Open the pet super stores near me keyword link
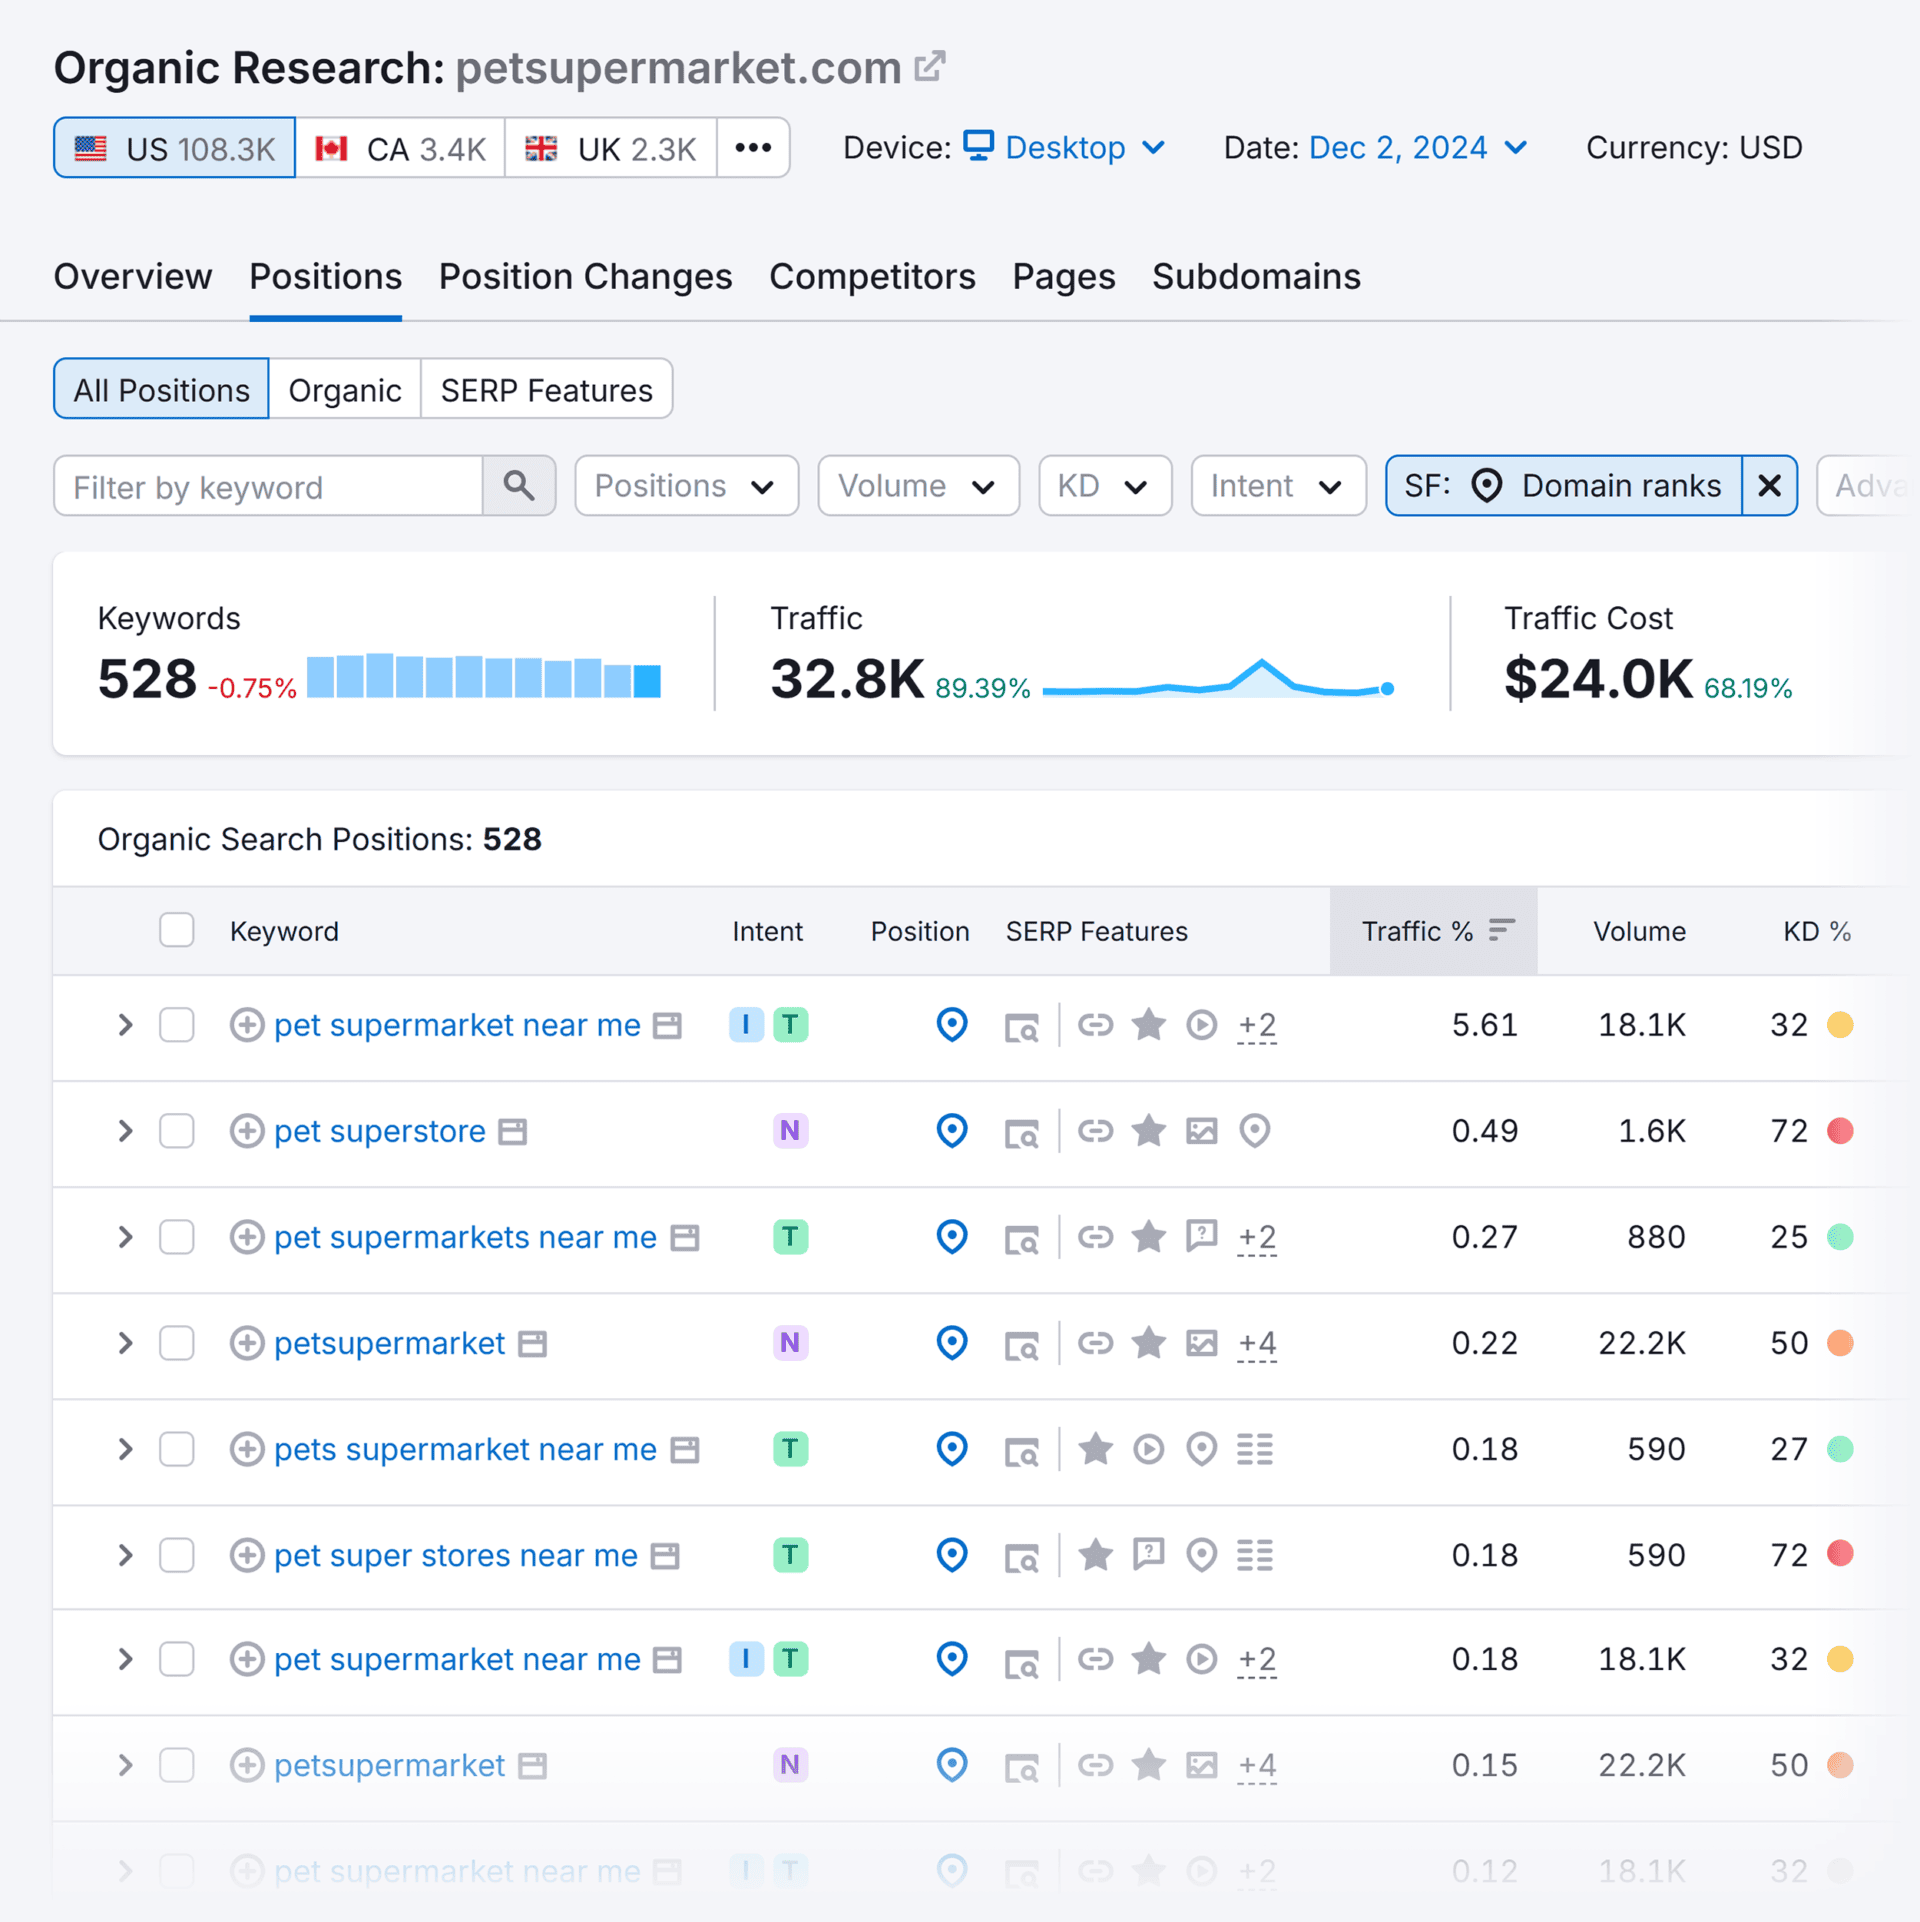Viewport: 1920px width, 1922px height. tap(455, 1555)
